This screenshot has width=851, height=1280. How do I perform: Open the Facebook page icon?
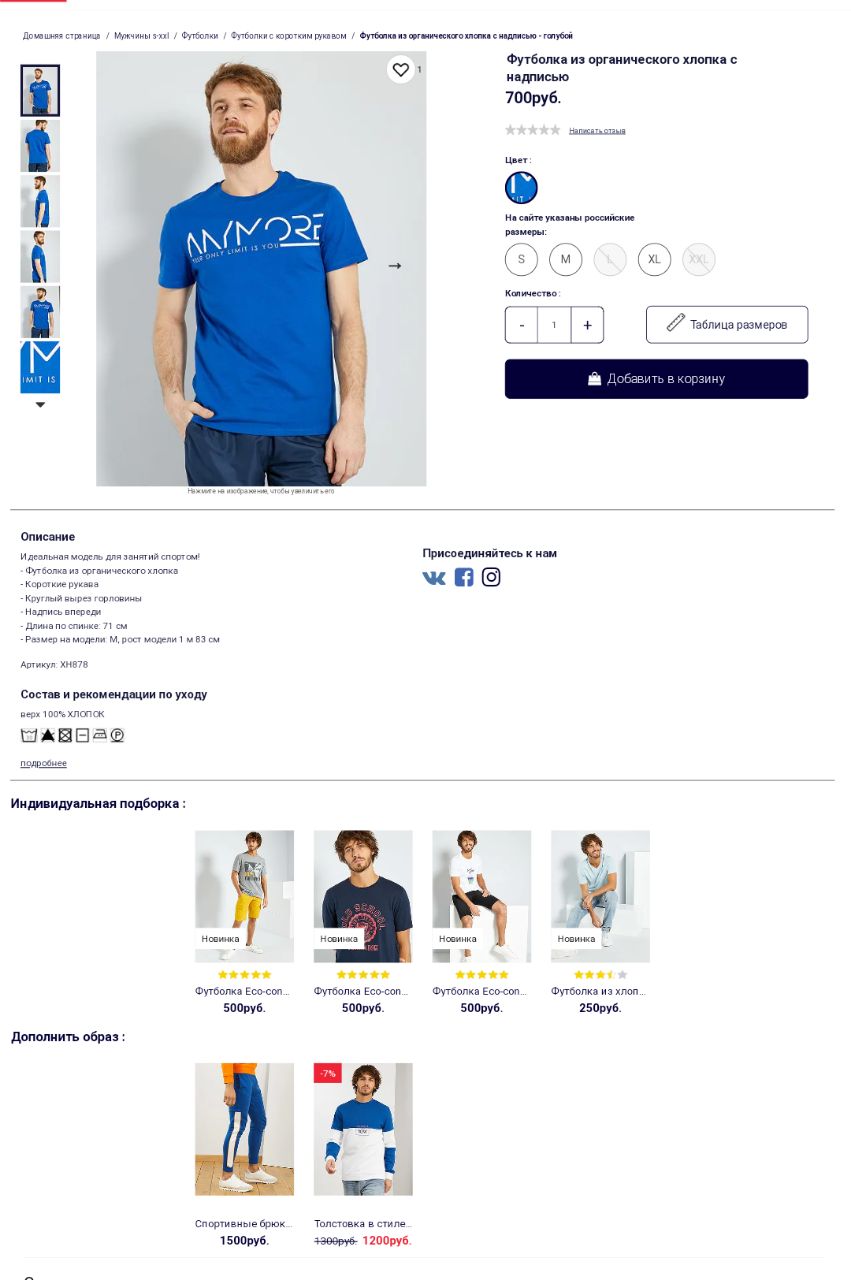point(464,577)
